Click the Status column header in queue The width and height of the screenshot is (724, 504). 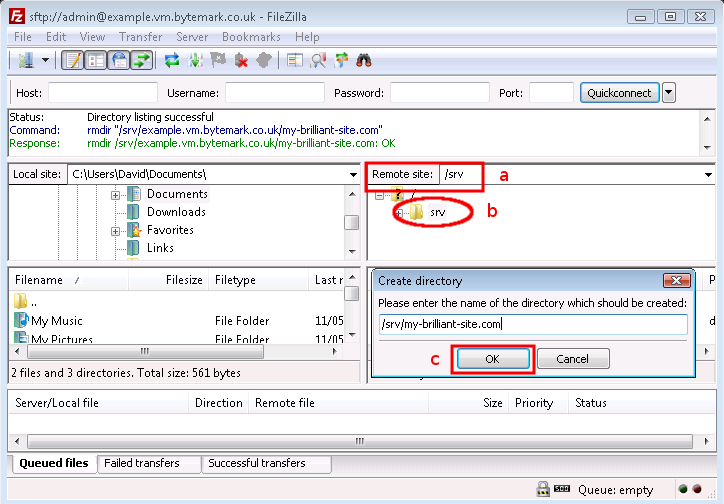(642, 402)
